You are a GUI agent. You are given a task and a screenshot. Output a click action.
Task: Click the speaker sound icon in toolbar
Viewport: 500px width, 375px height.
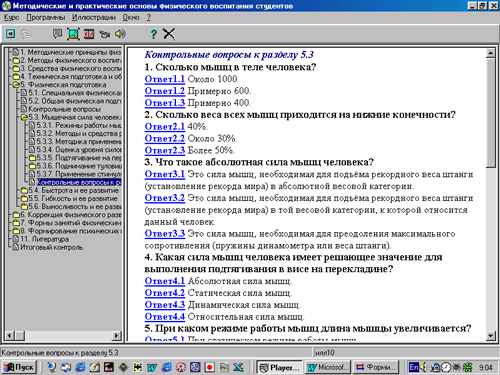(x=120, y=34)
